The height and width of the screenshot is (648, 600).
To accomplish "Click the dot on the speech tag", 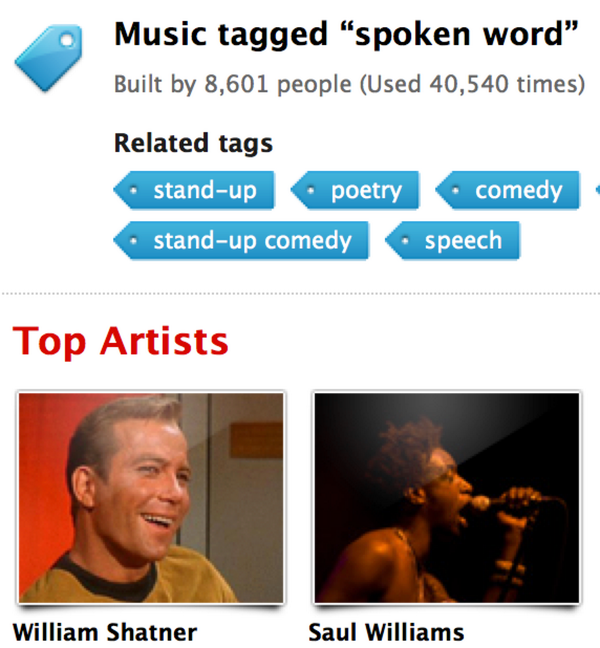I will (x=405, y=241).
